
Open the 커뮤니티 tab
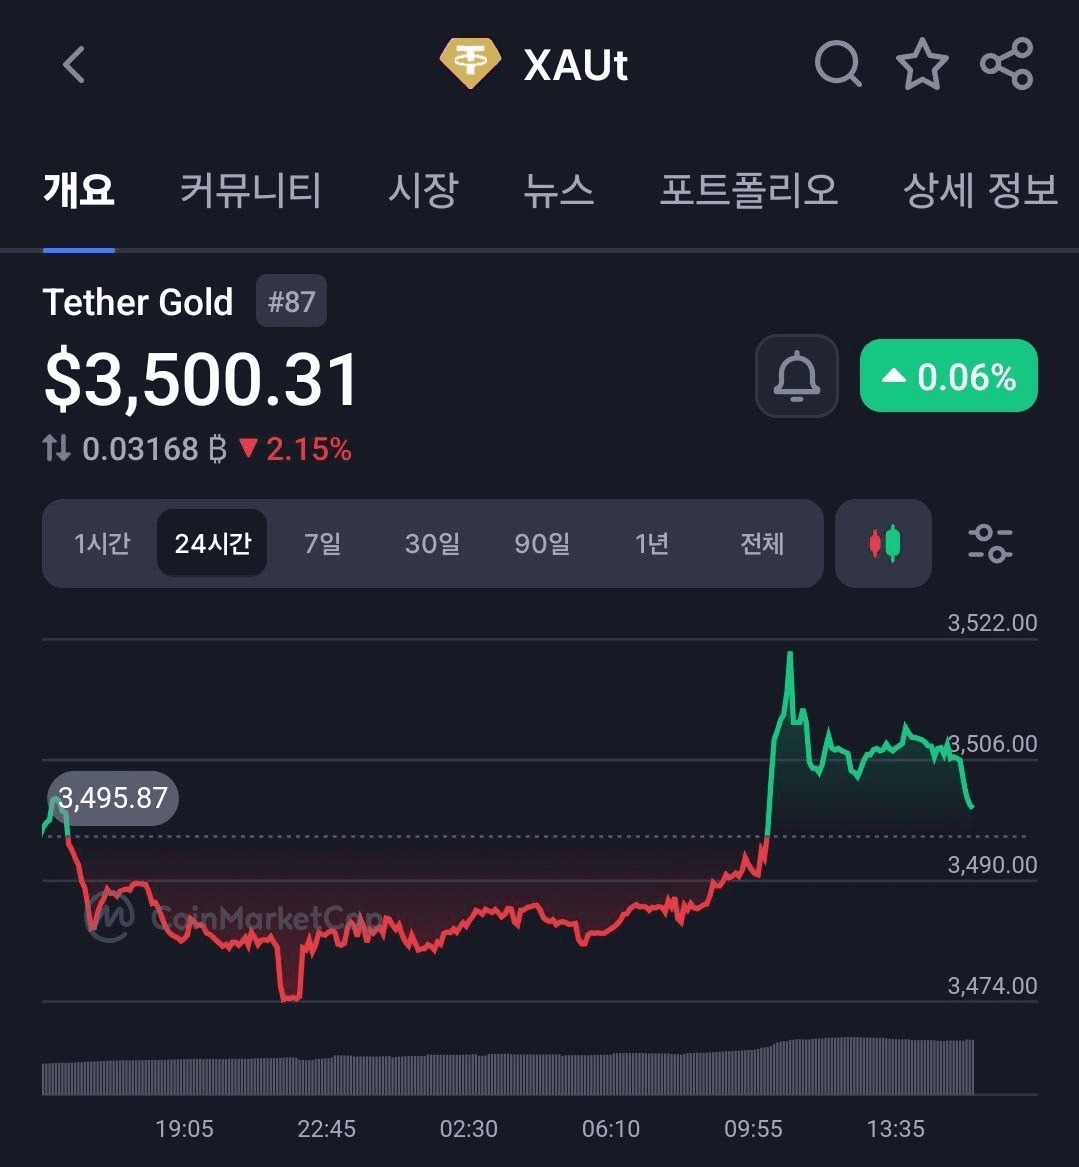click(251, 190)
